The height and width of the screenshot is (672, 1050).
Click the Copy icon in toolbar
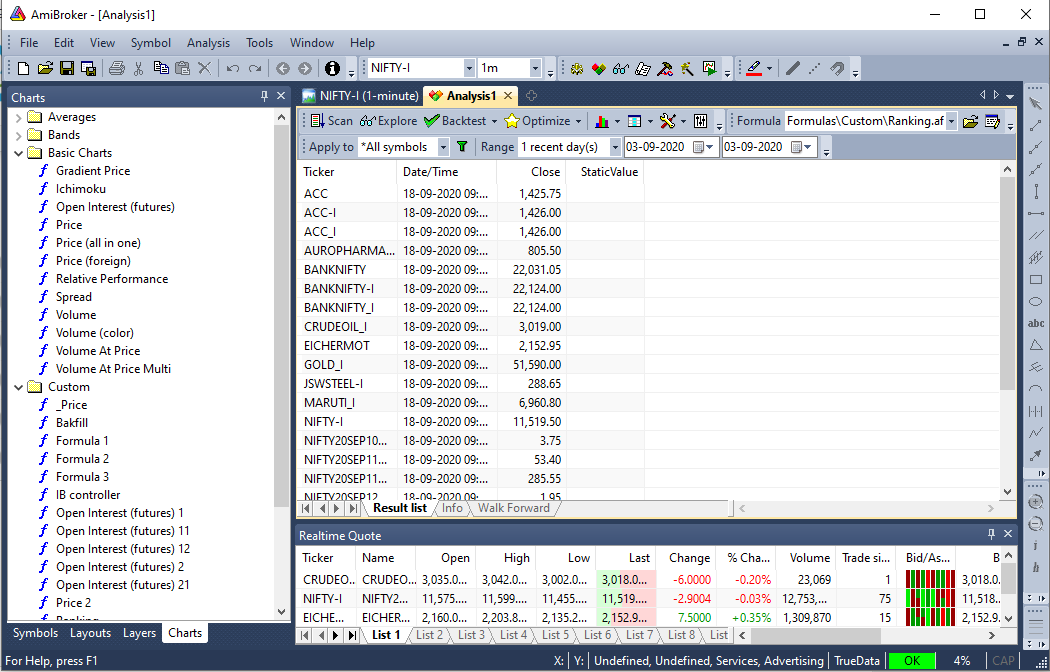[161, 68]
